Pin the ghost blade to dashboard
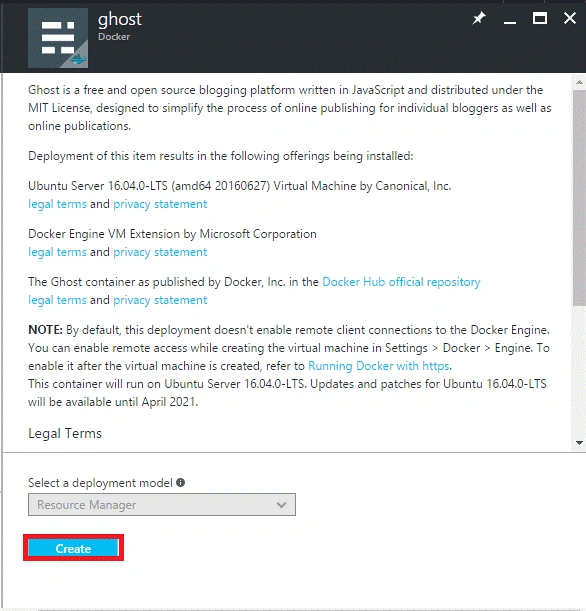The image size is (586, 611). 479,18
